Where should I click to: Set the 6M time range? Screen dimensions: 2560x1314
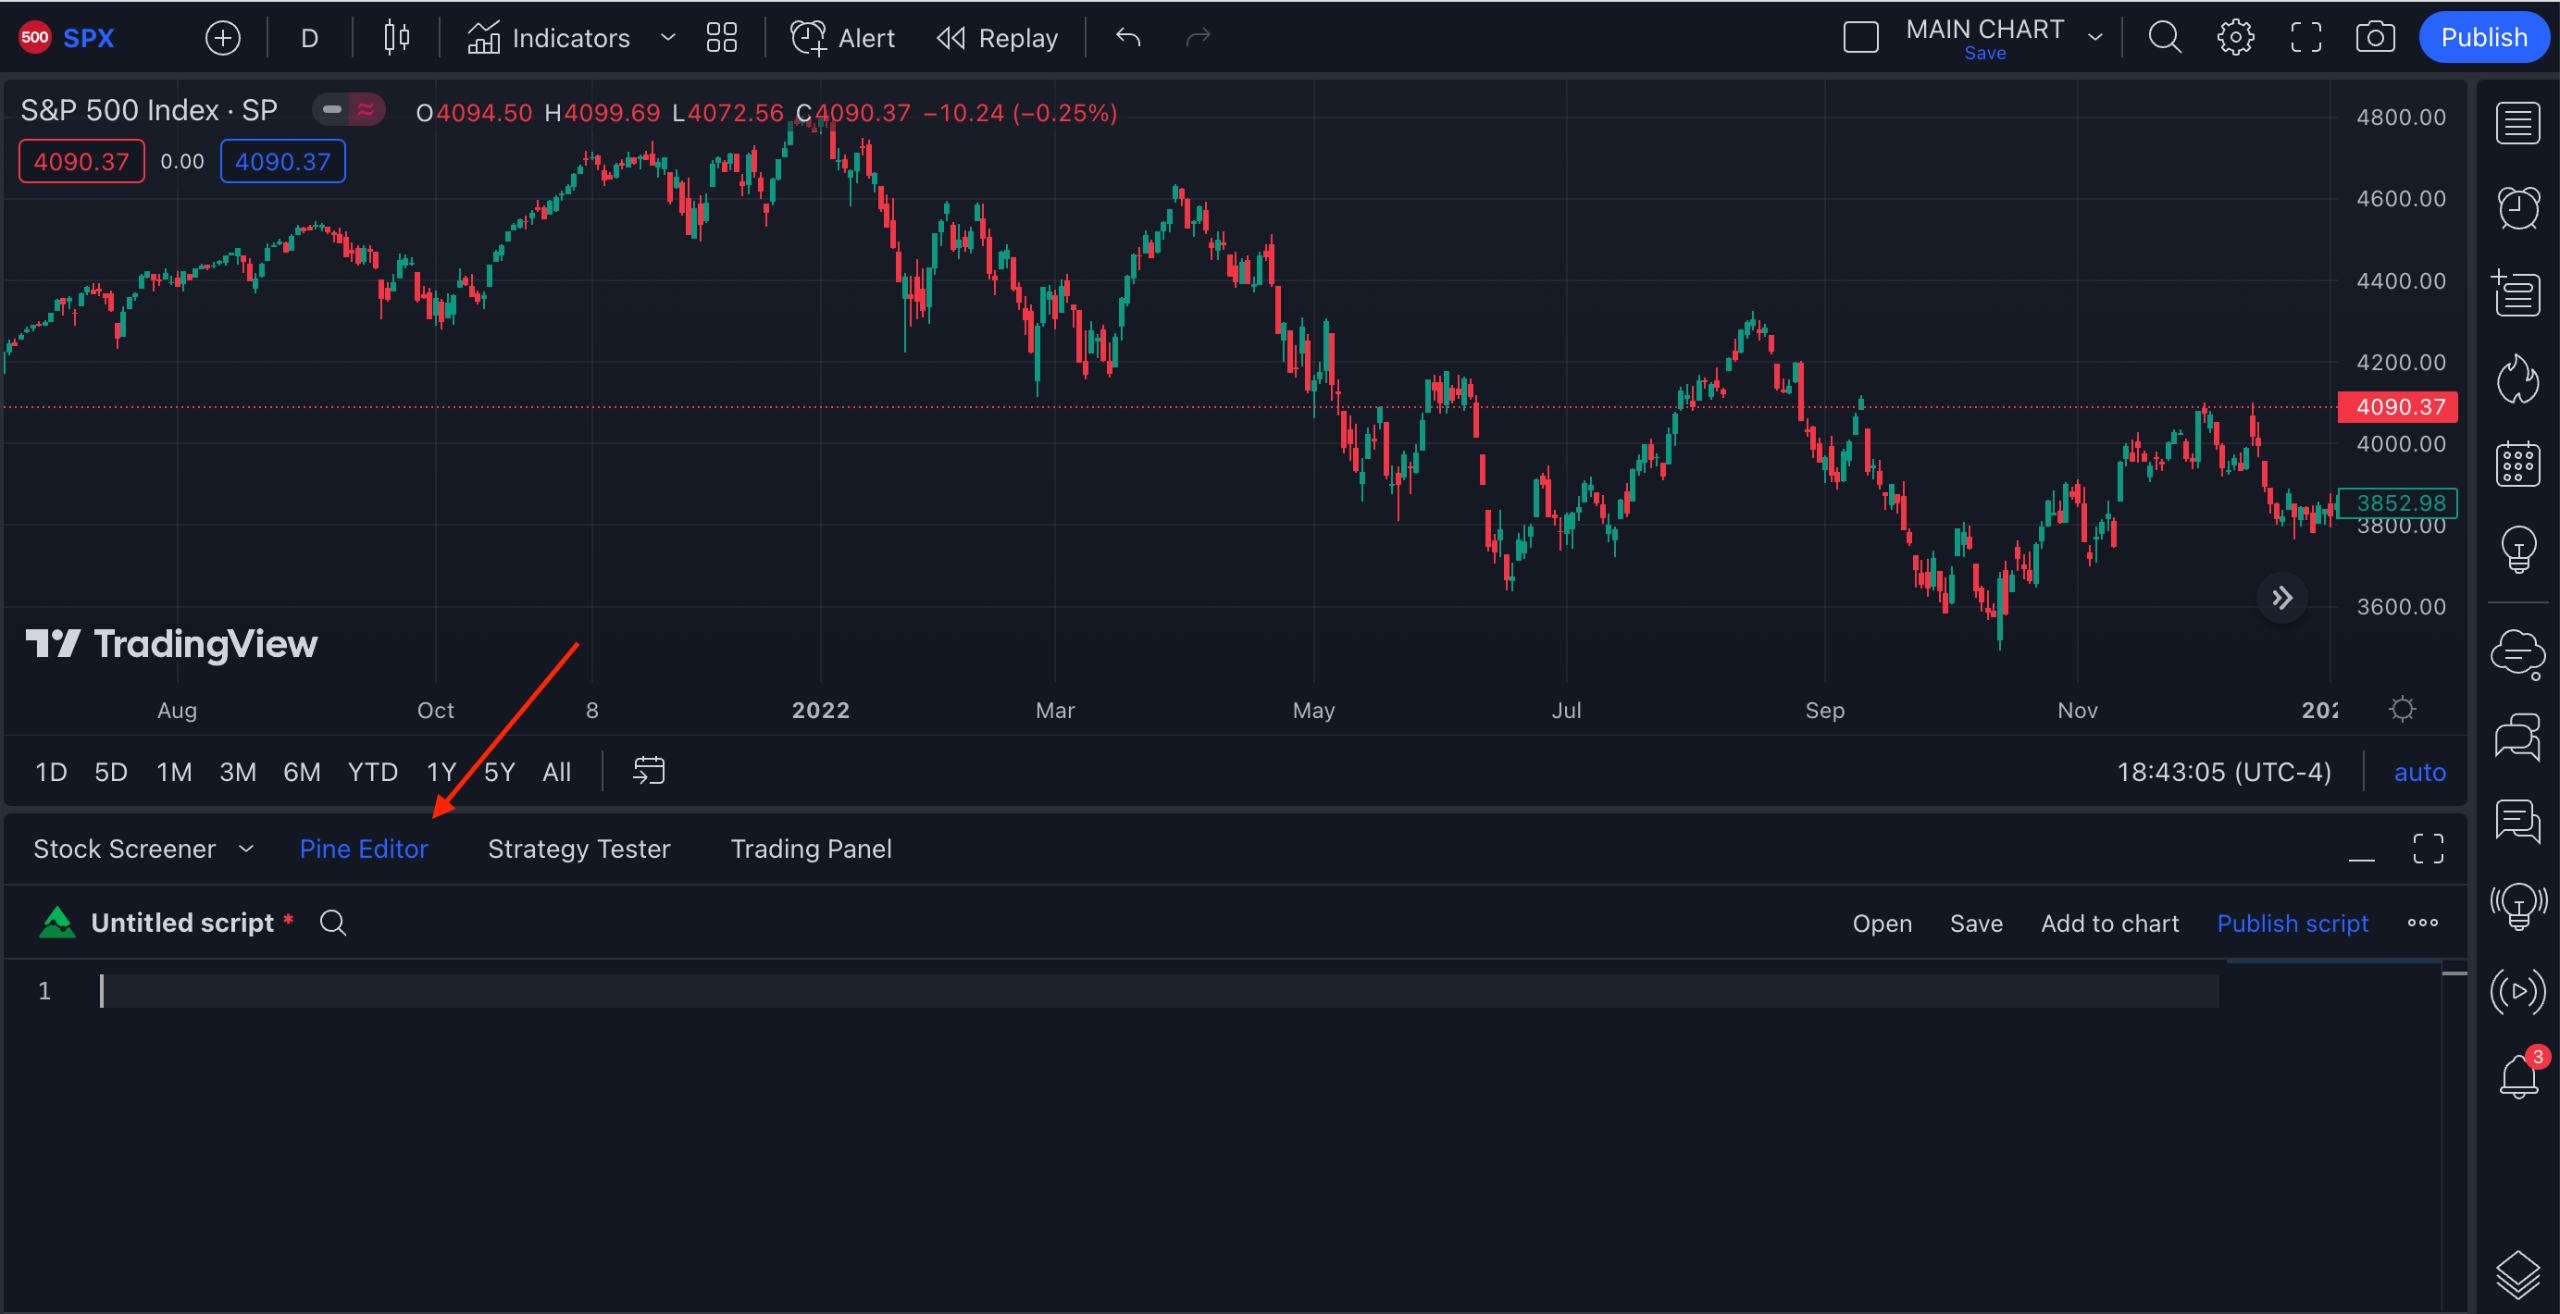point(301,772)
